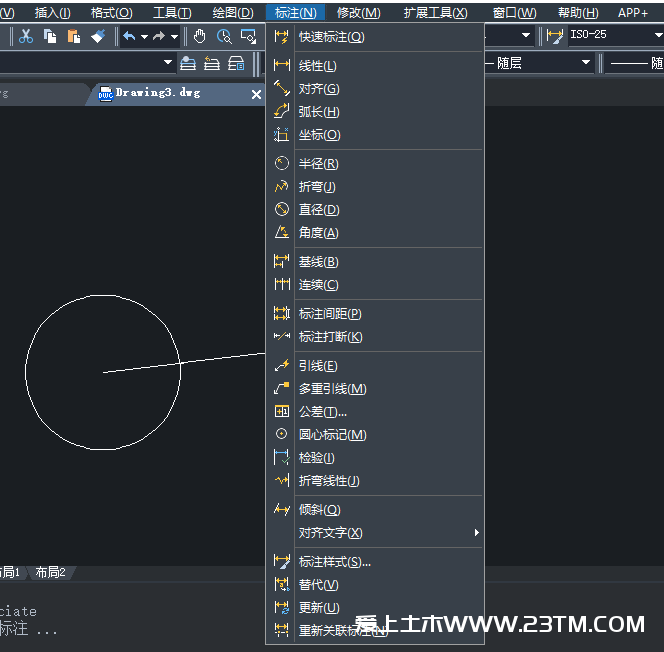Open the Draw (绘图) menu
This screenshot has height=652, width=664.
(x=232, y=12)
